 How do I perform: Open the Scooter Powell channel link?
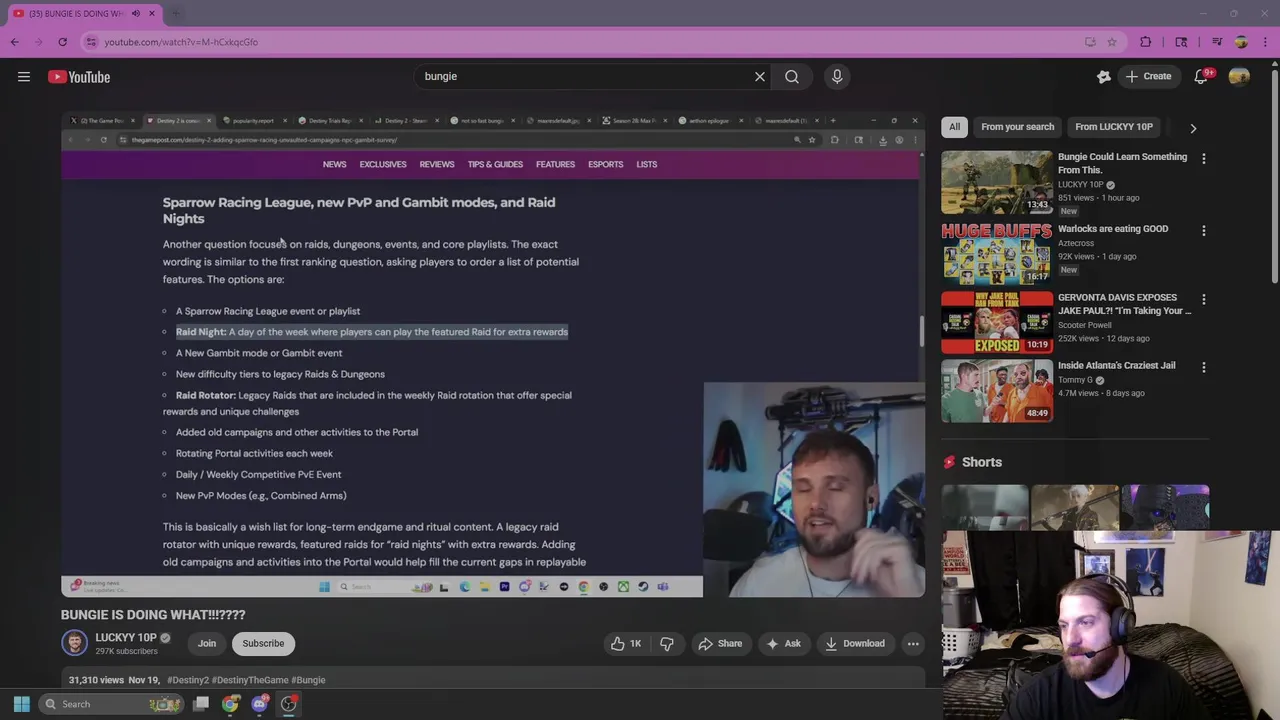1085,325
